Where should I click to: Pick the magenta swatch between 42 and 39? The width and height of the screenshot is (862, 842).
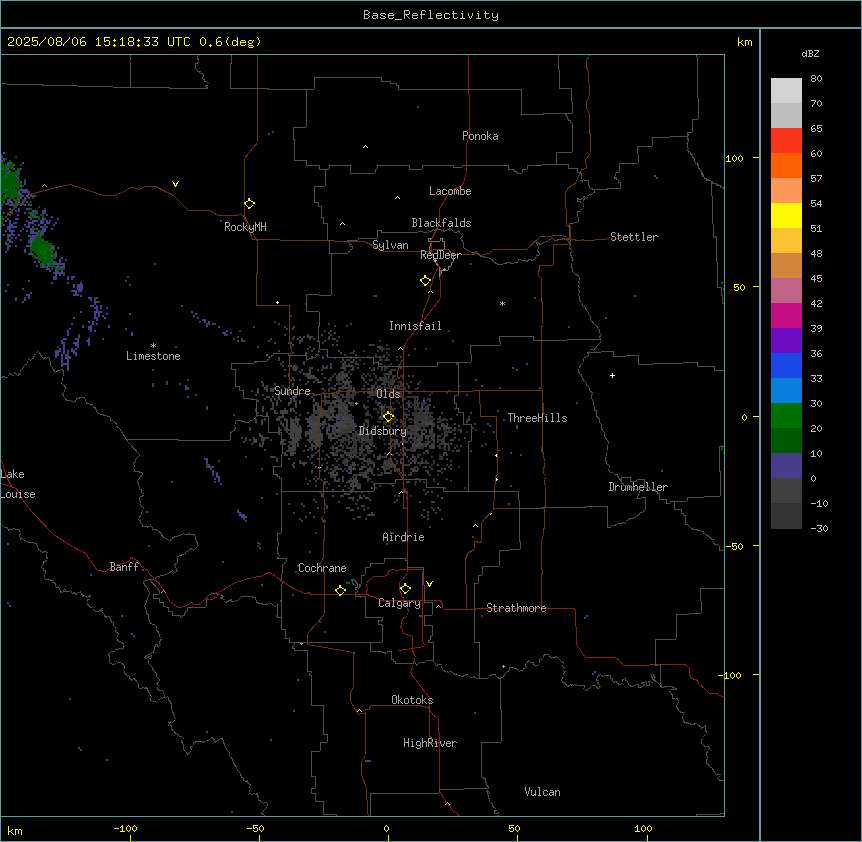click(786, 315)
